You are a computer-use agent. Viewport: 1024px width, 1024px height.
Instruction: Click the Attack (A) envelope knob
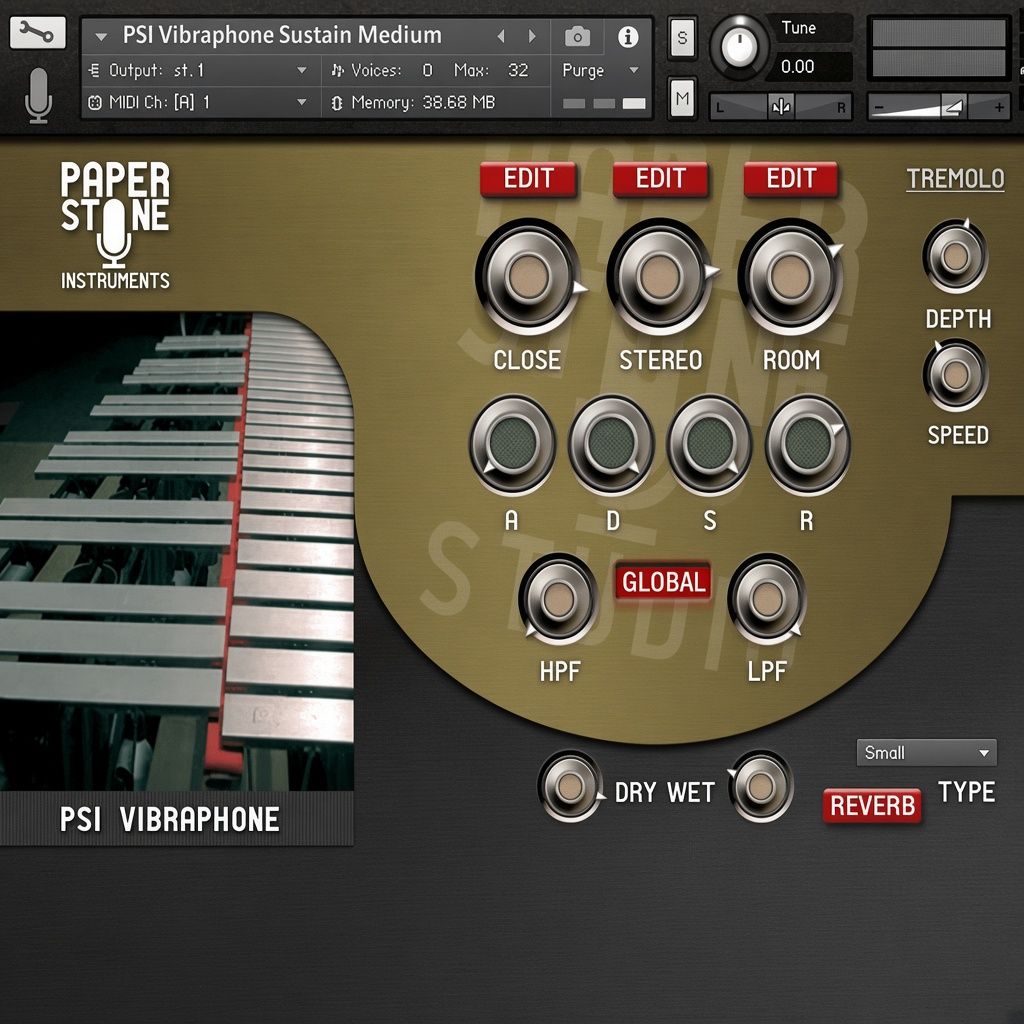tap(513, 444)
